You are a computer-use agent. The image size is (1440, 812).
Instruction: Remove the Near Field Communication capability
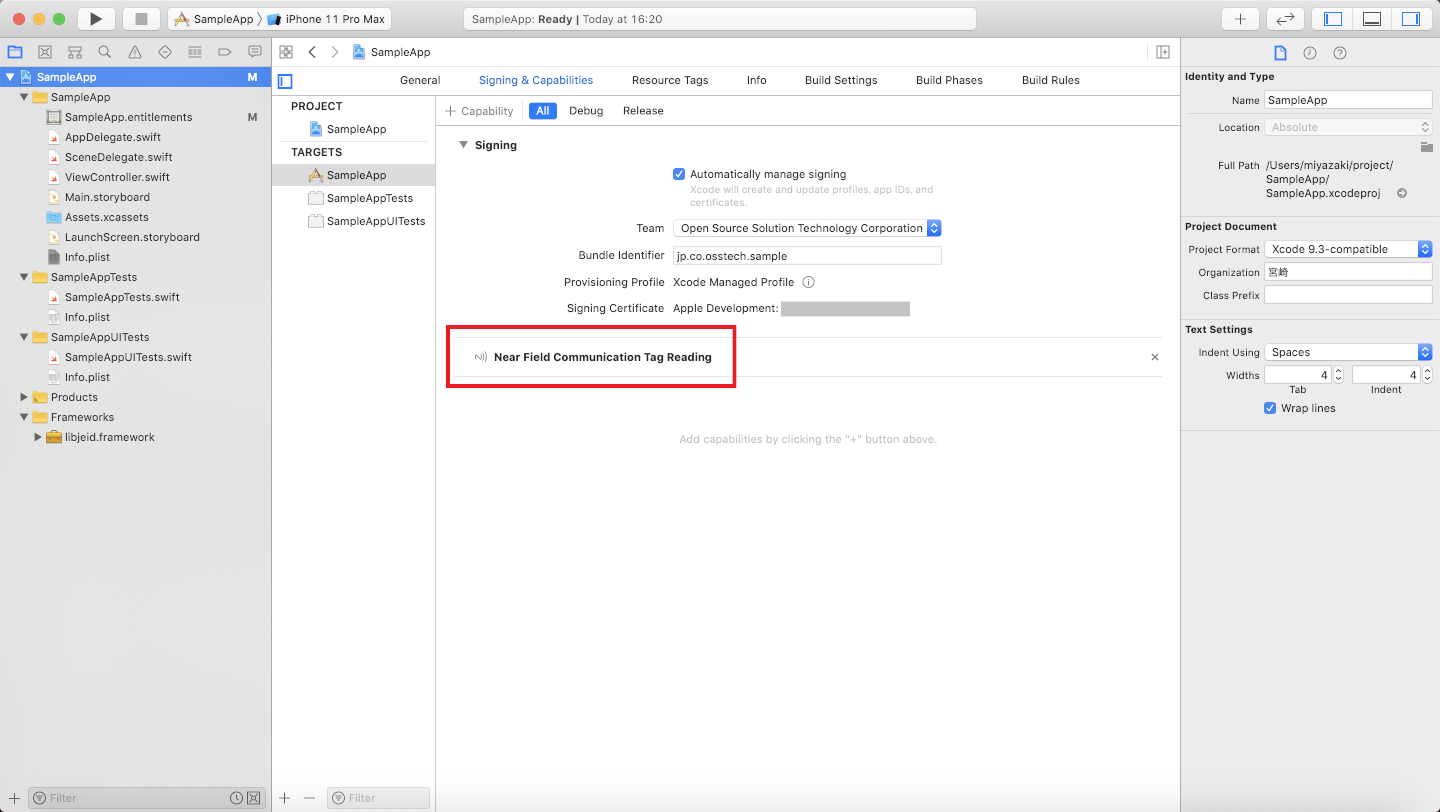tap(1155, 357)
